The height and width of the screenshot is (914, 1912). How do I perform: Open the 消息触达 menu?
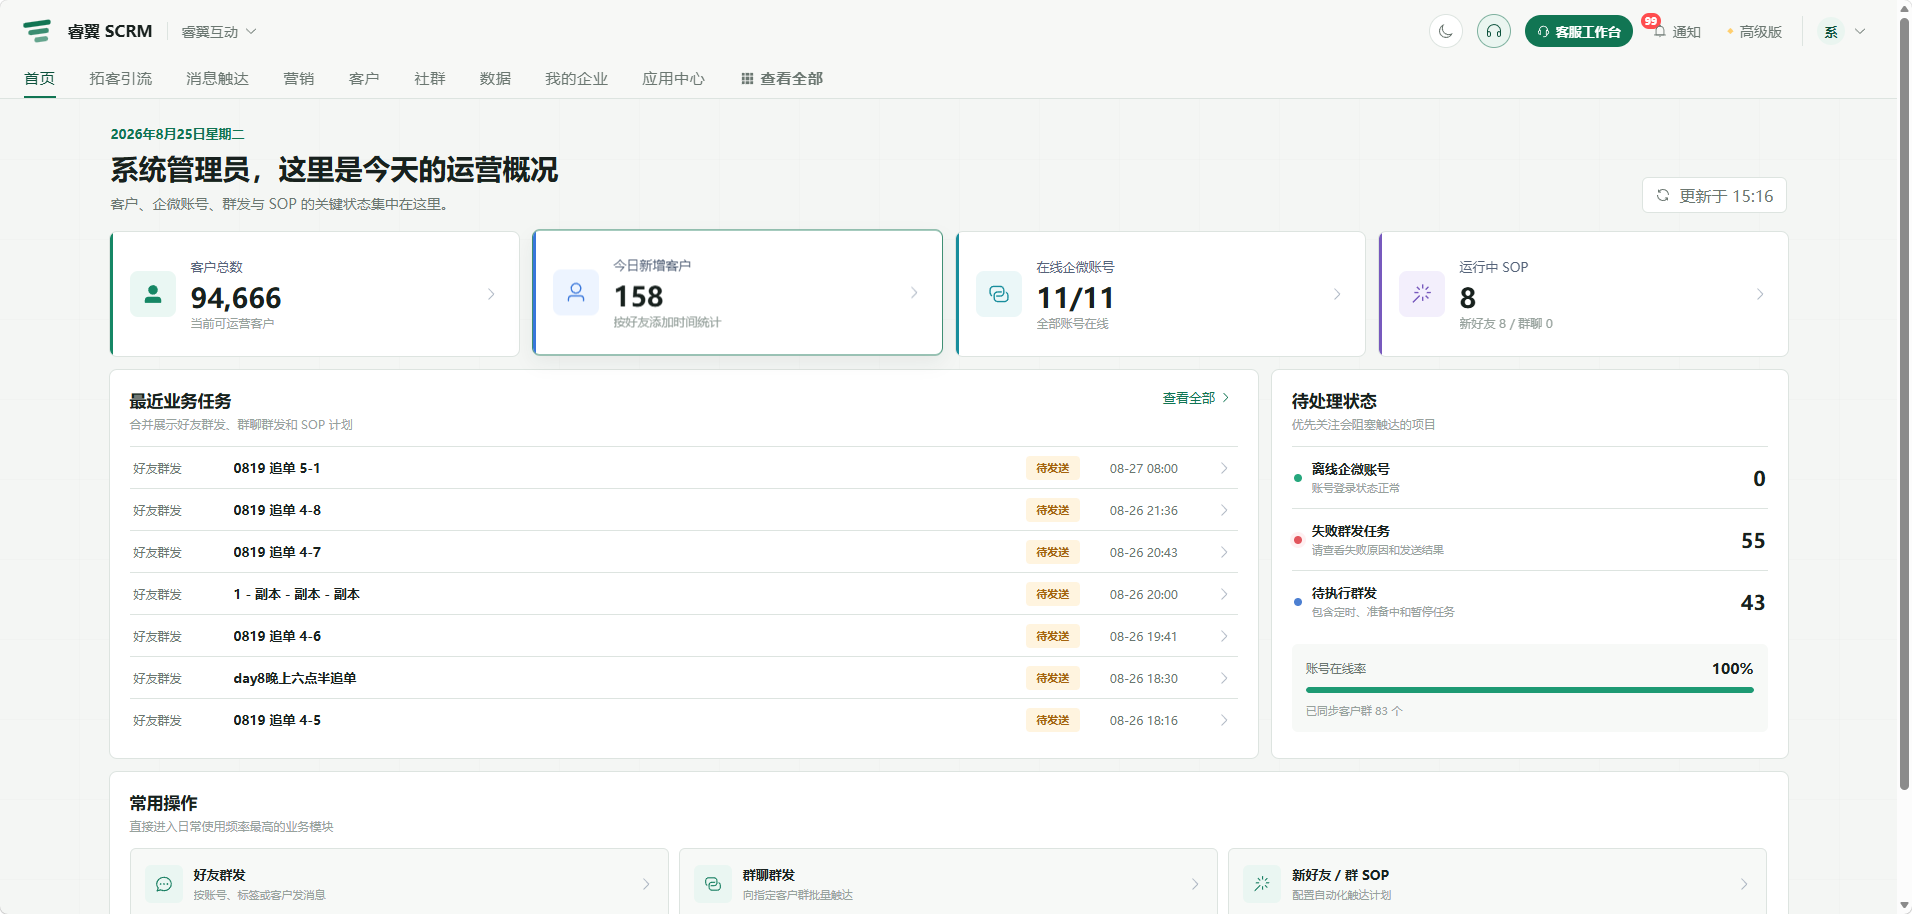tap(217, 78)
